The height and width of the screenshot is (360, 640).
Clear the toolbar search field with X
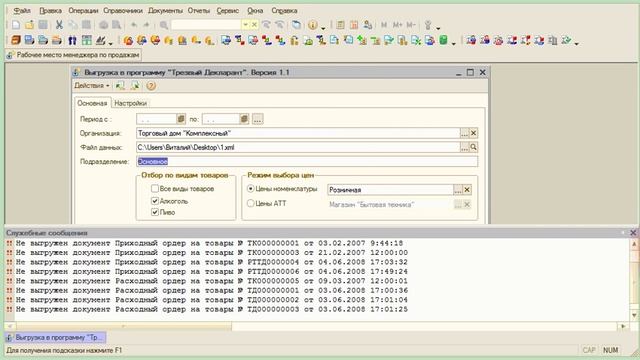click(x=254, y=25)
